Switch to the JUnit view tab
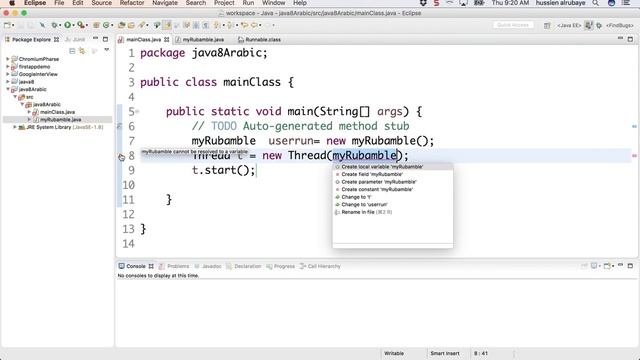The image size is (640, 360). 75,40
